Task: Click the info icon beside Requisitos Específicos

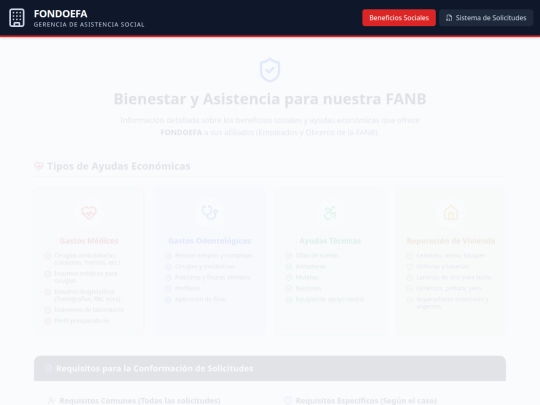Action: [288, 401]
